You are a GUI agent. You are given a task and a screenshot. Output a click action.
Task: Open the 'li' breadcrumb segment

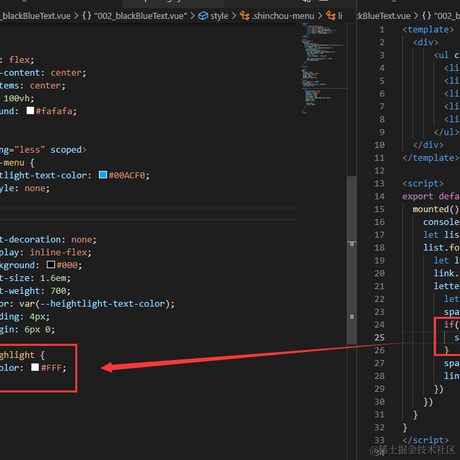(340, 16)
